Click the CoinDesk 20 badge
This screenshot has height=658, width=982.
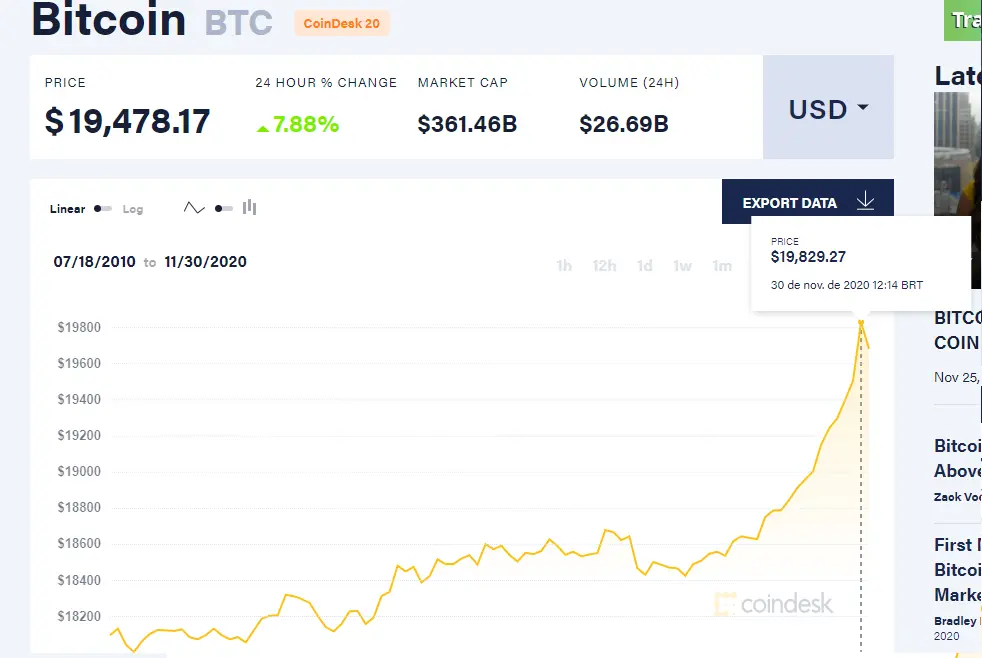coord(342,23)
